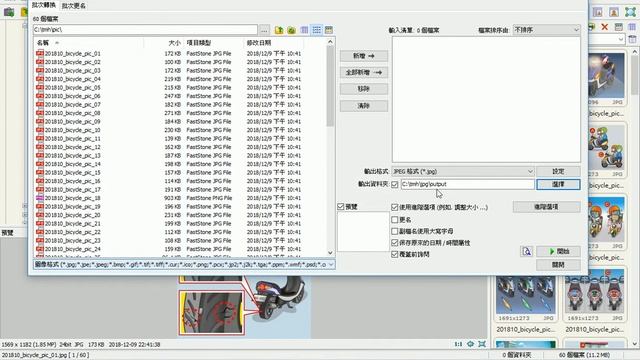Click 清除 clear button

point(364,106)
